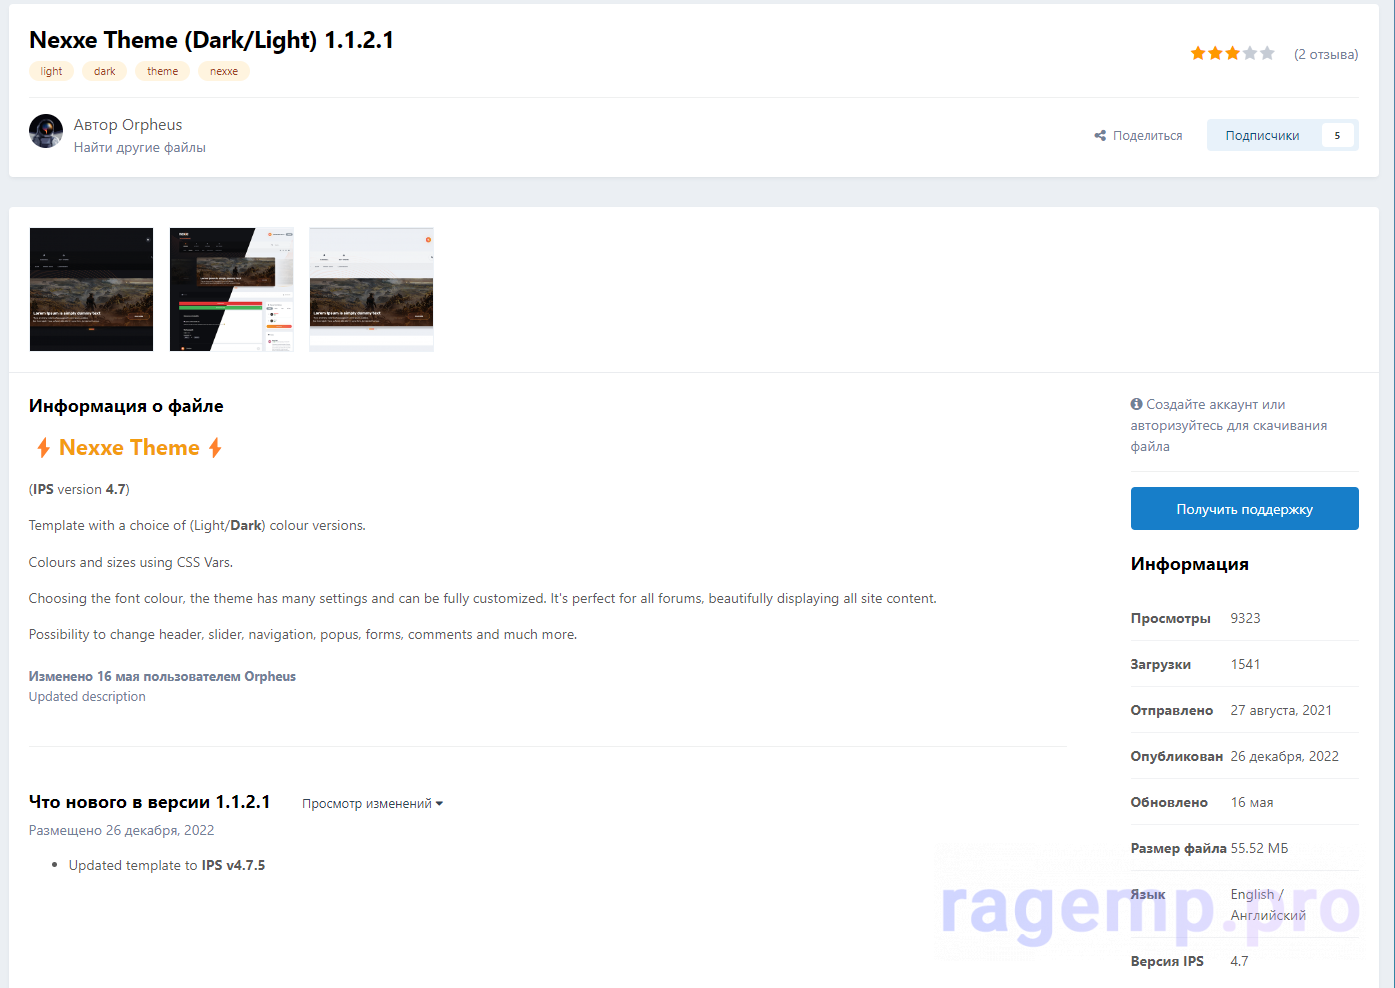This screenshot has width=1395, height=988.
Task: Click the info icon beside account notice
Action: (x=1136, y=404)
